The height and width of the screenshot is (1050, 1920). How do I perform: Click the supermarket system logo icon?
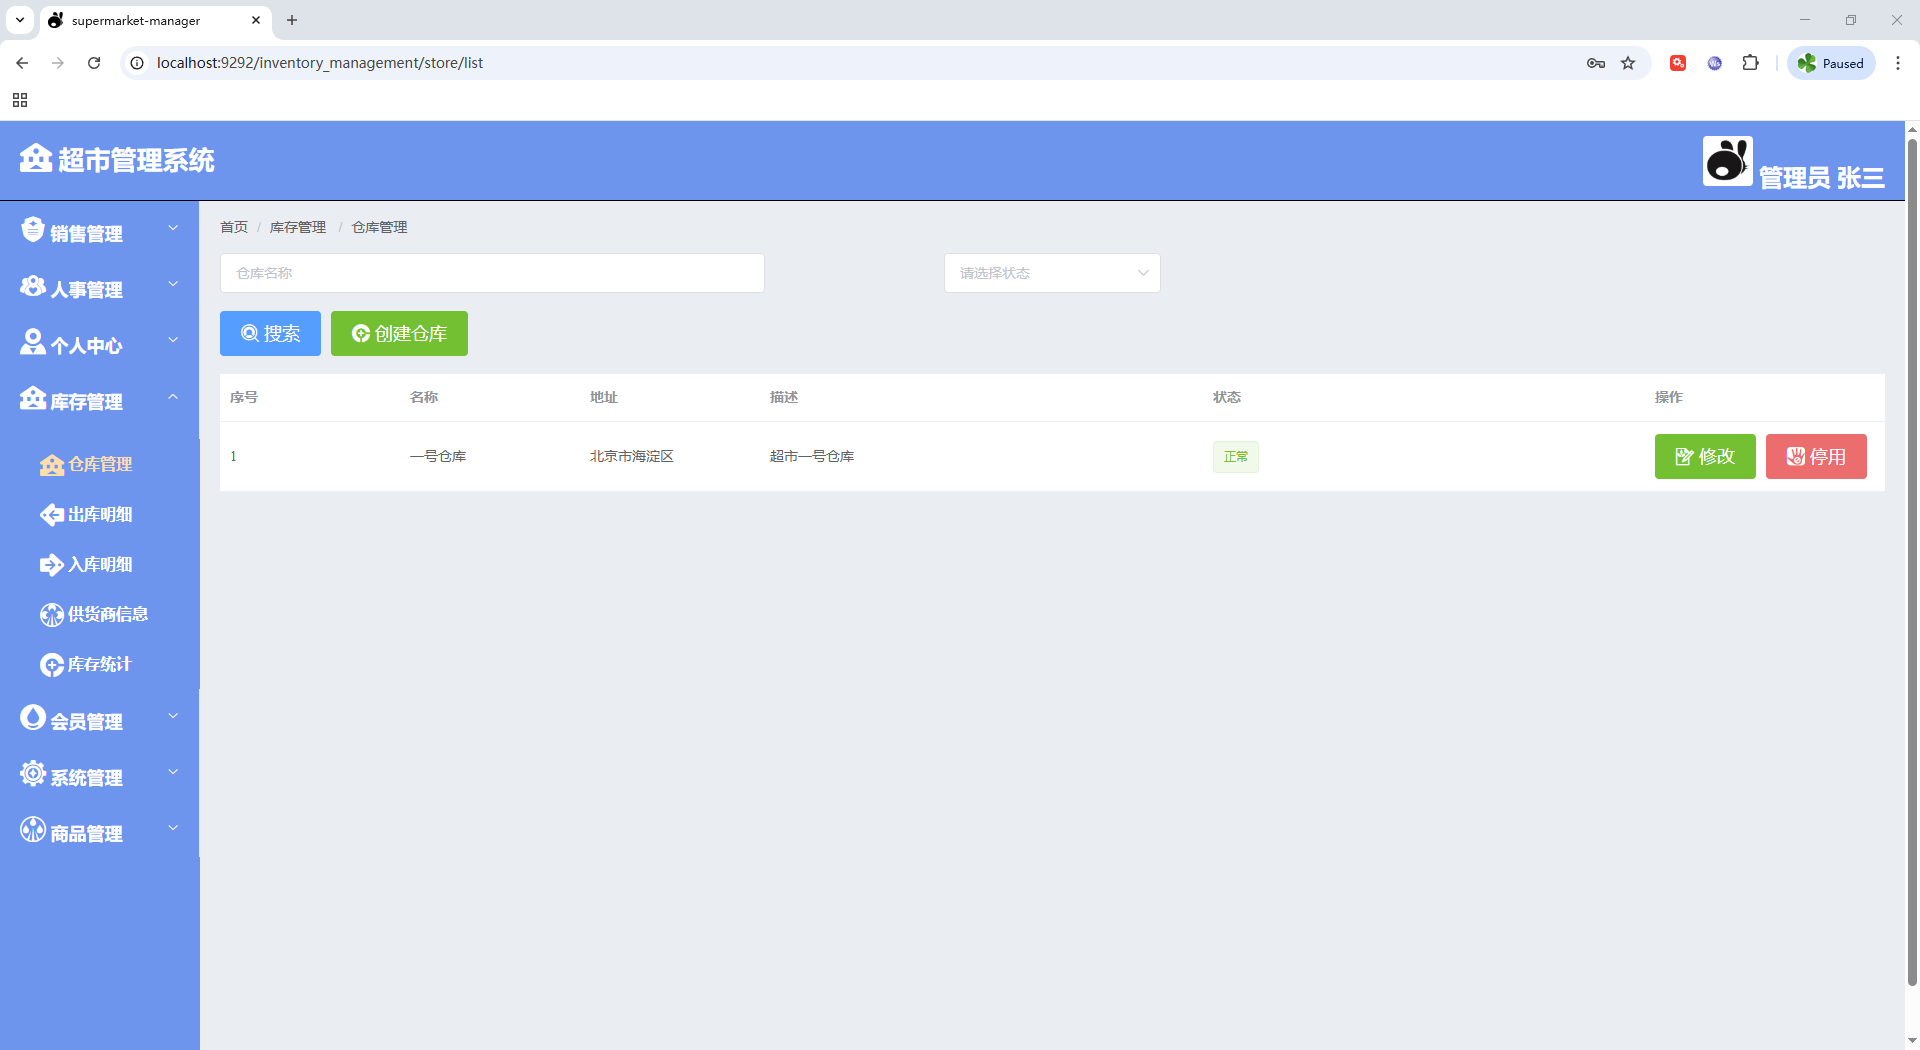coord(36,158)
